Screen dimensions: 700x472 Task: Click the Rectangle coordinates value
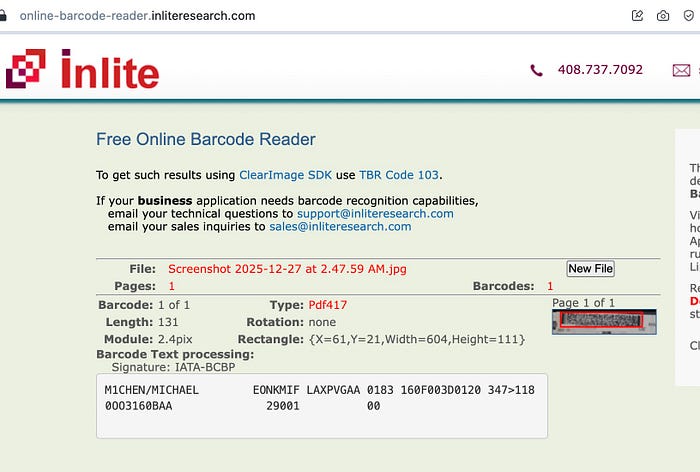pyautogui.click(x=417, y=339)
